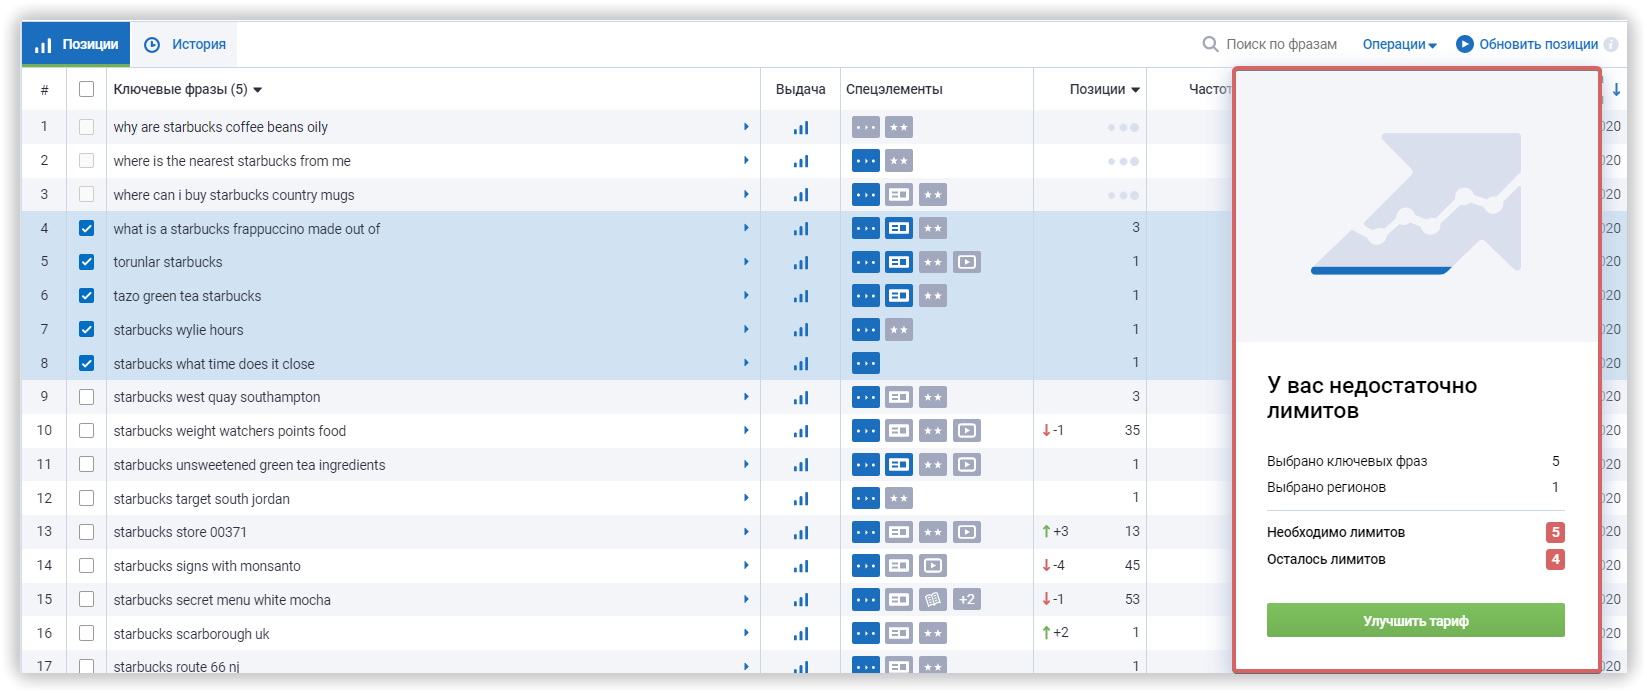The height and width of the screenshot is (693, 1647).
Task: Click the blue down-arrow at table's right edge
Action: click(x=1616, y=89)
